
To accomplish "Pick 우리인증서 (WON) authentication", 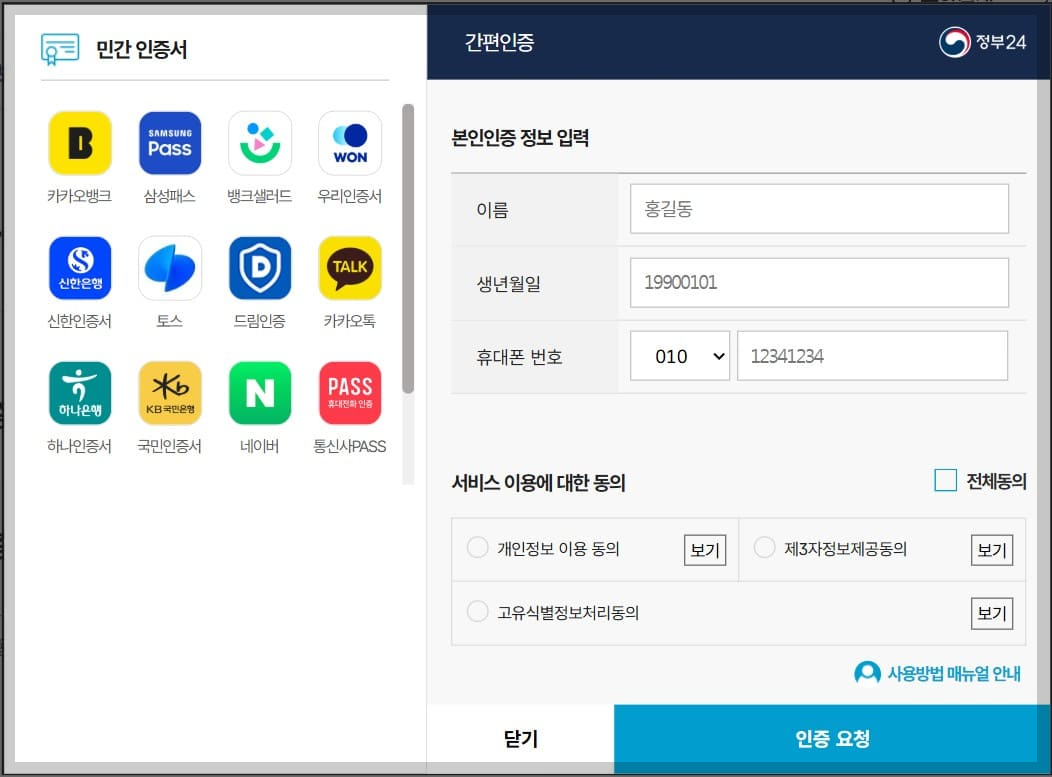I will tap(349, 142).
